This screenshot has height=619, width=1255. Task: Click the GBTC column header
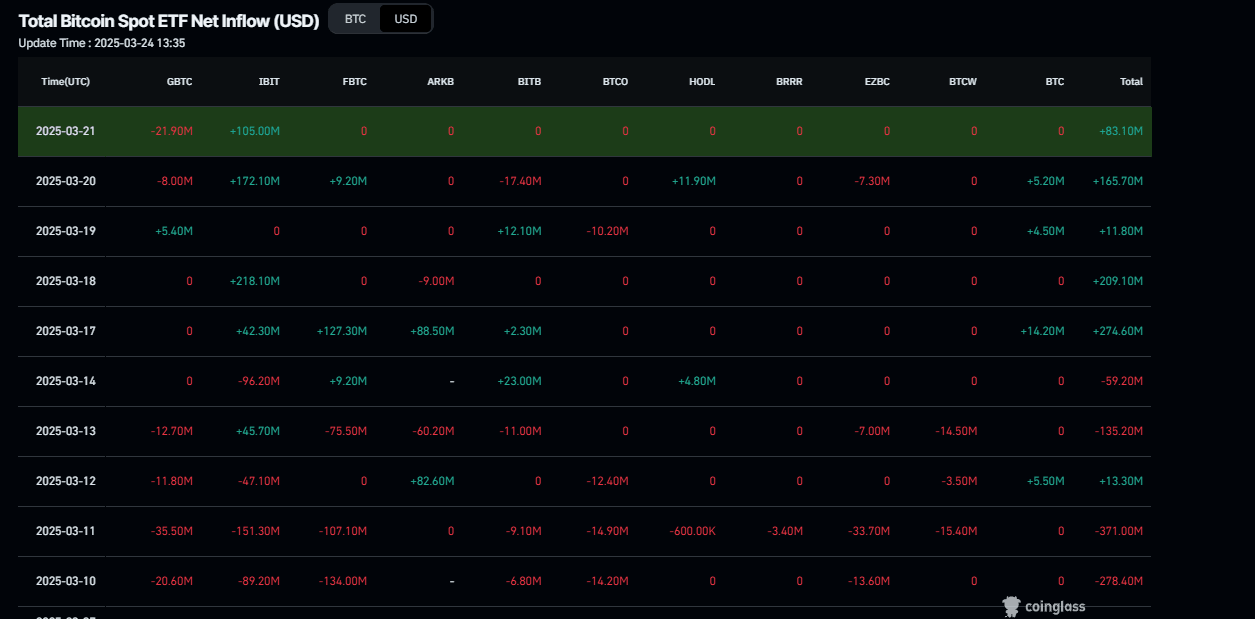point(179,82)
